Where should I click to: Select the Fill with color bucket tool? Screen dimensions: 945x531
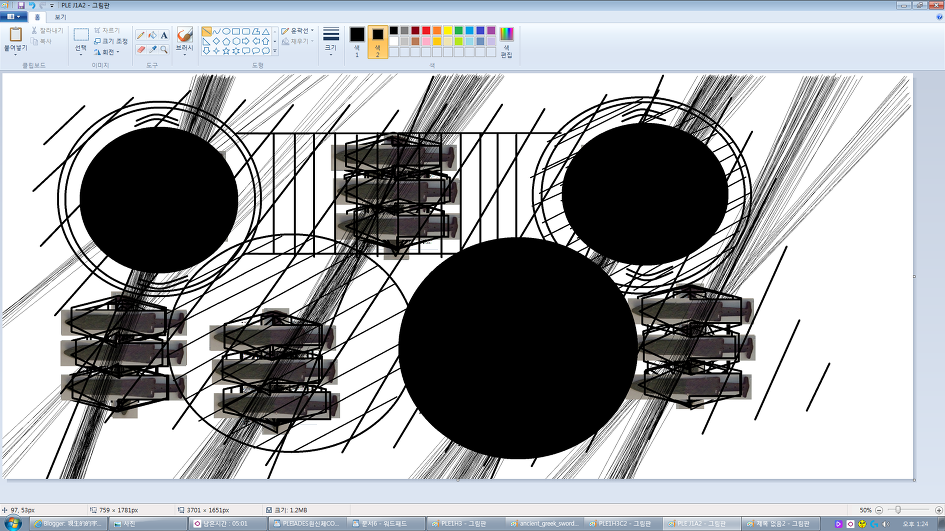[153, 35]
